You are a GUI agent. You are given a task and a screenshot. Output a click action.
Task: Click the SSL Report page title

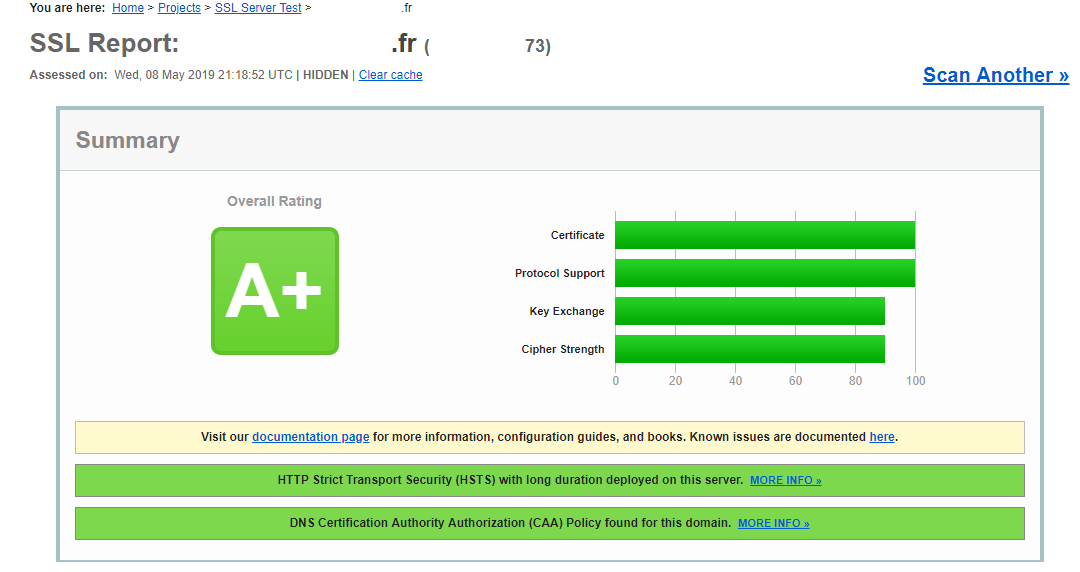tap(104, 44)
